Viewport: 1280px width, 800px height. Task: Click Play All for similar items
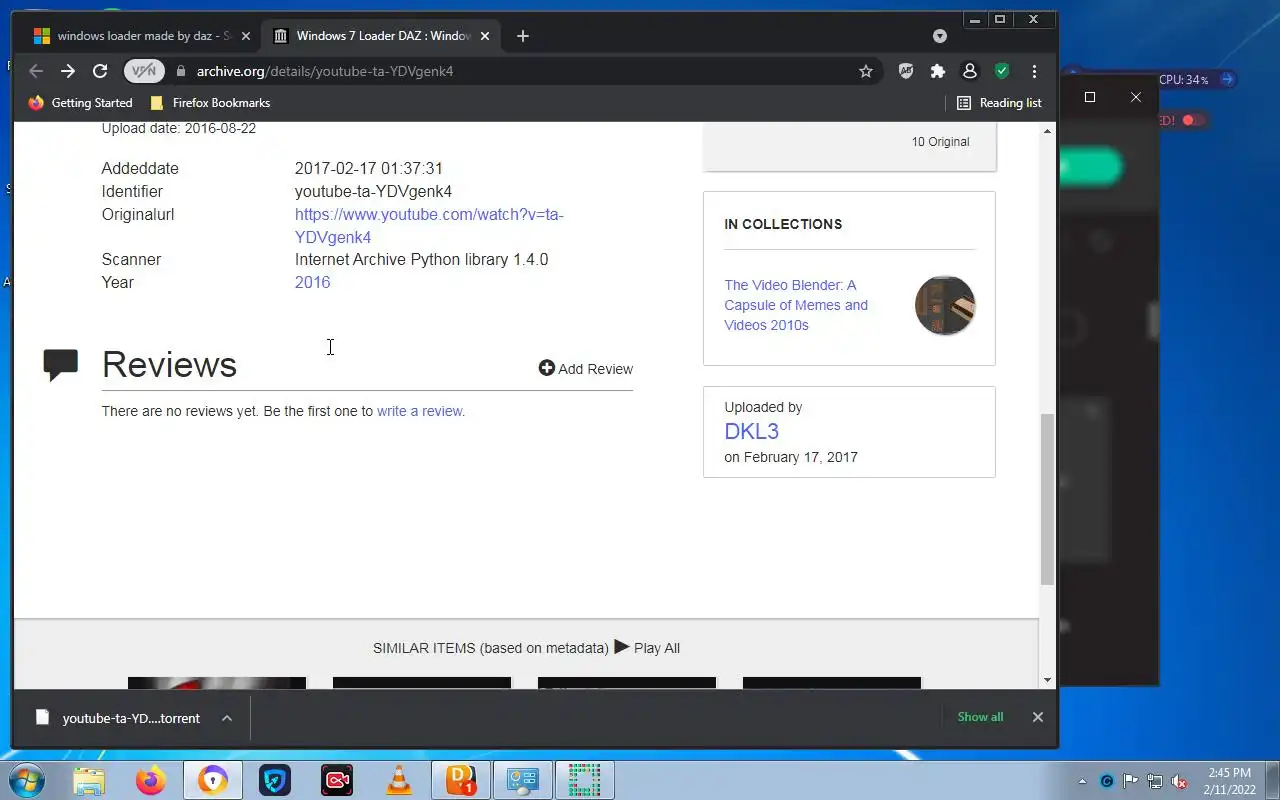pos(647,648)
